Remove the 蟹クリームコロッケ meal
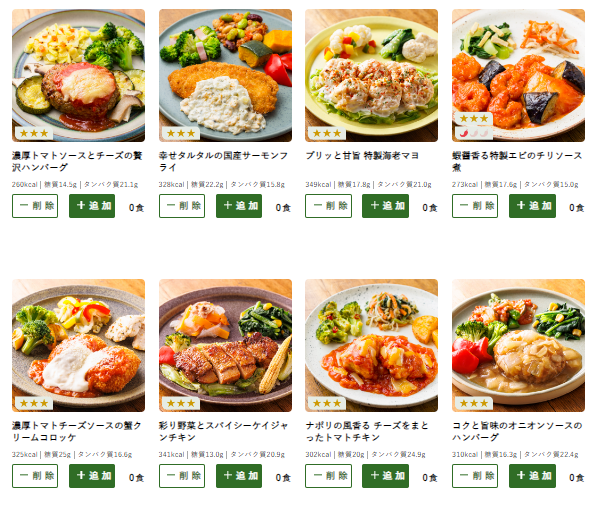Viewport: 609px width, 507px height. 35,476
